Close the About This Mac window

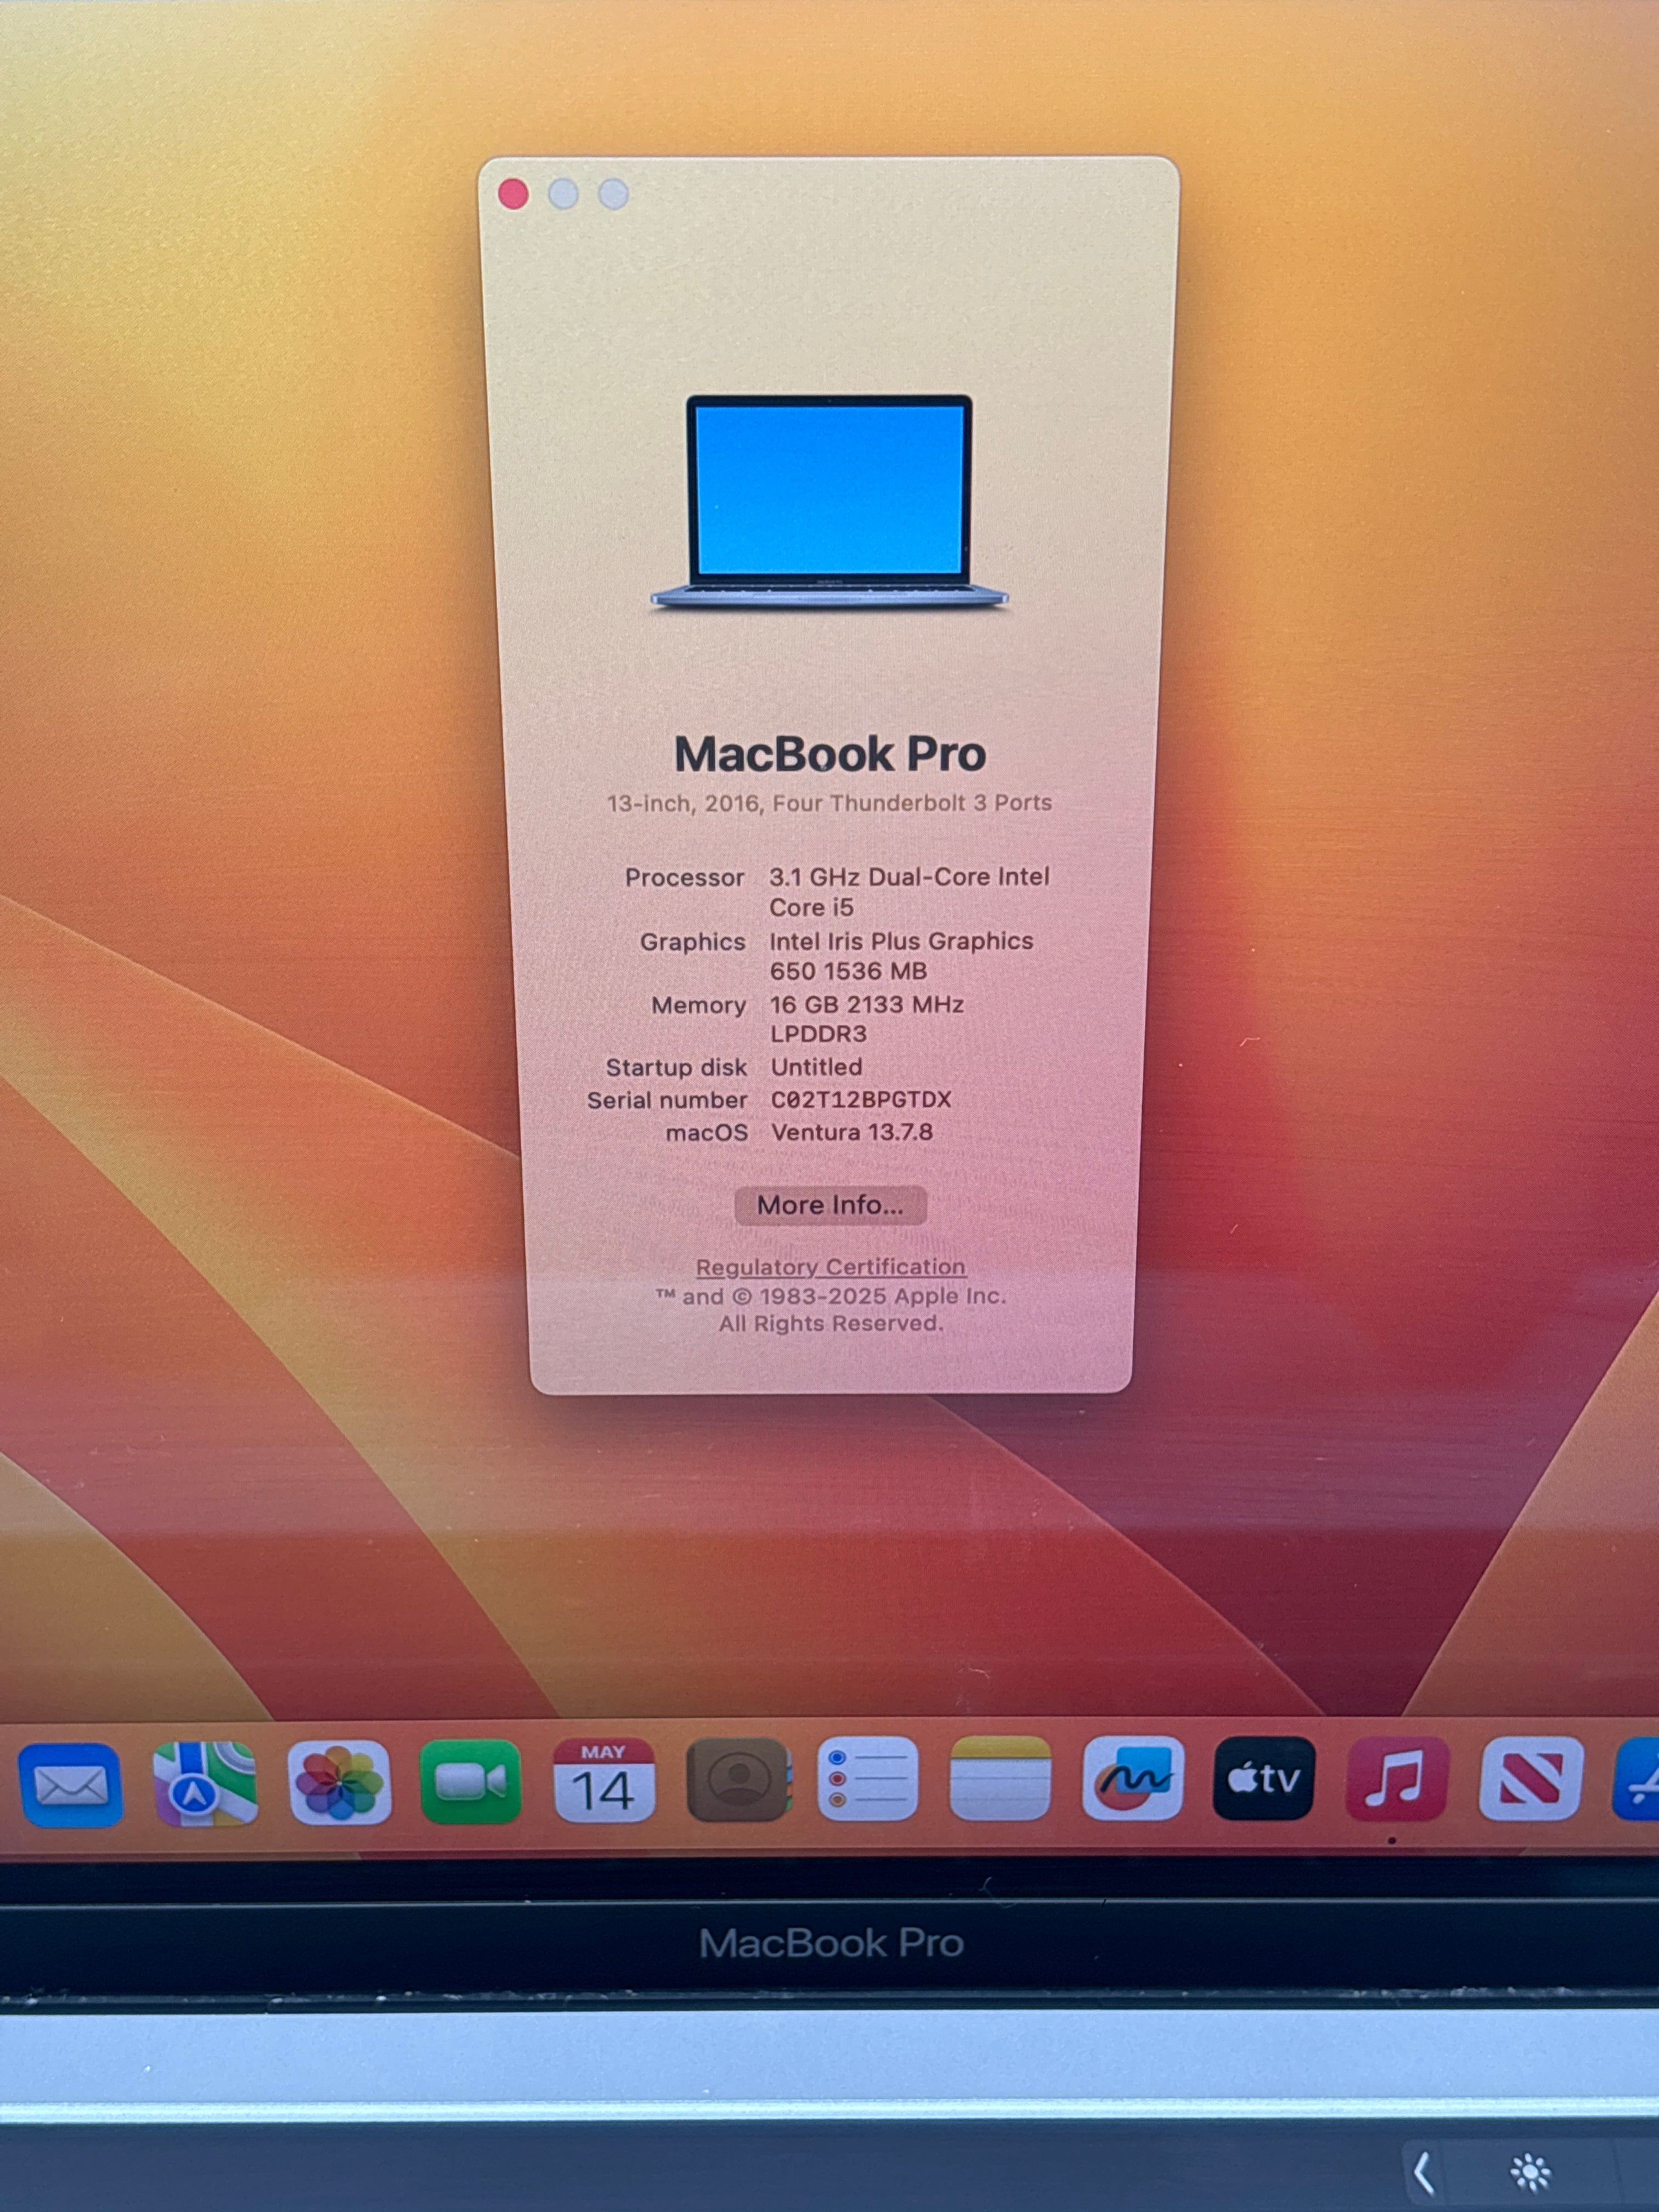point(513,194)
